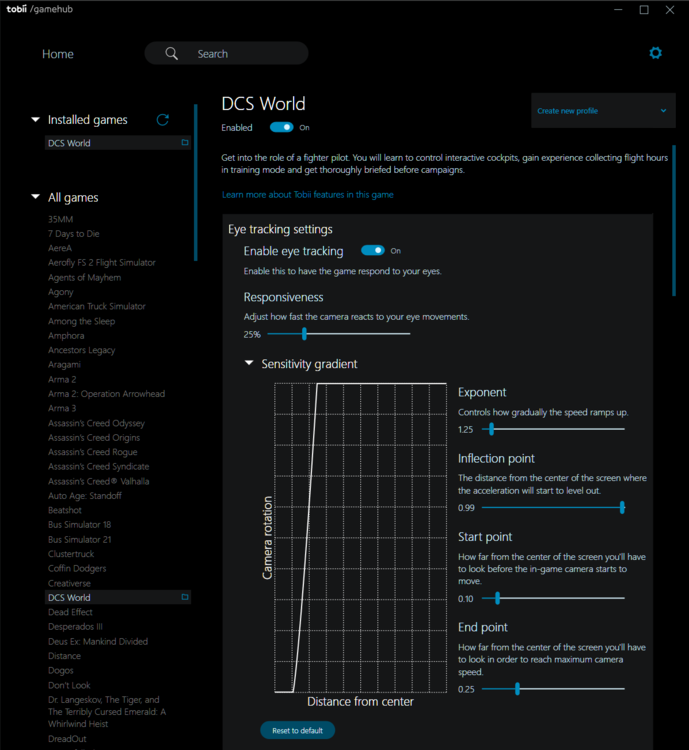The width and height of the screenshot is (689, 750).
Task: Open Learn more about Tobii features link
Action: click(307, 194)
